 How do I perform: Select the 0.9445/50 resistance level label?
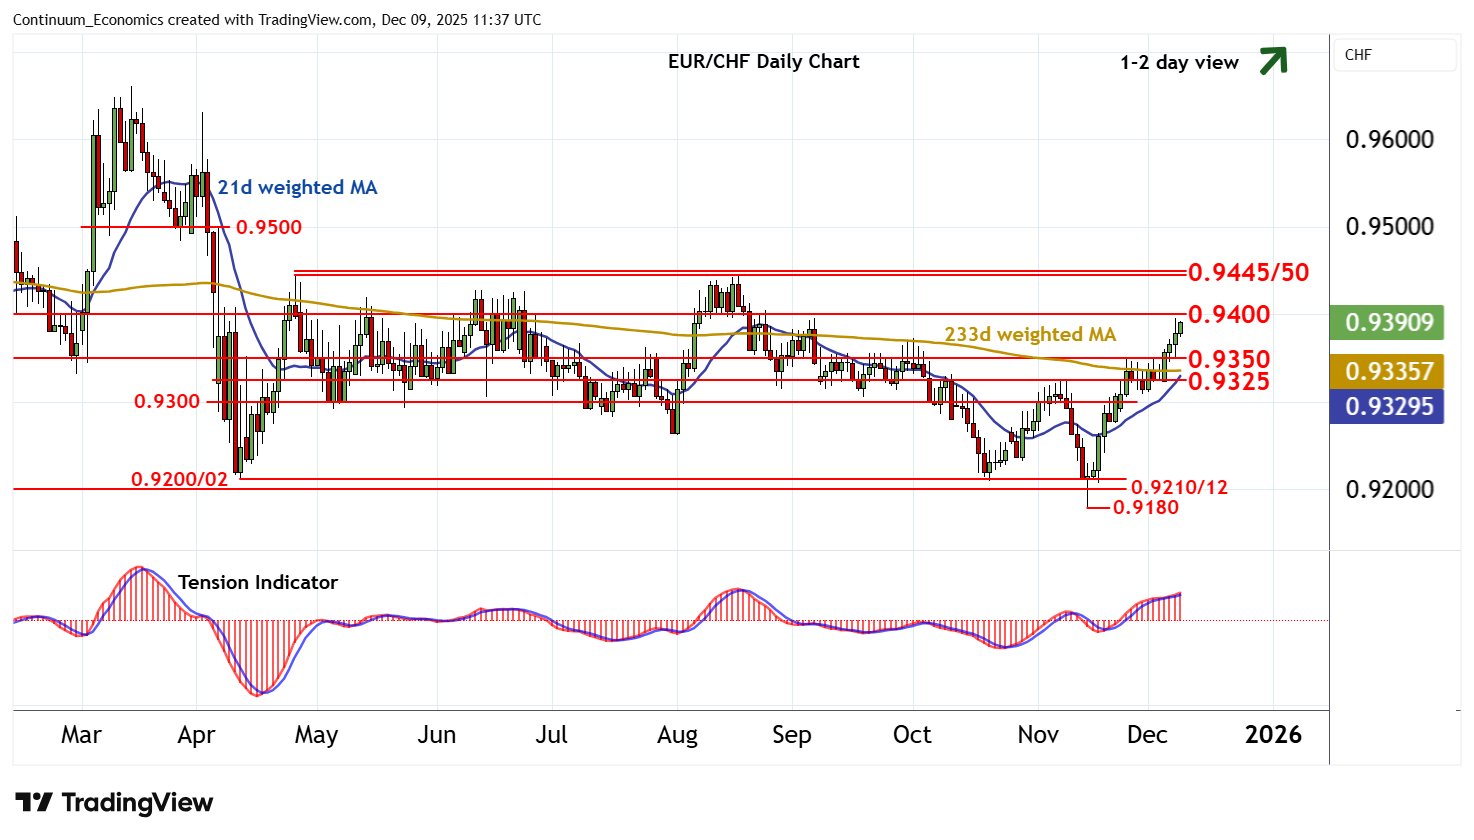click(1248, 272)
